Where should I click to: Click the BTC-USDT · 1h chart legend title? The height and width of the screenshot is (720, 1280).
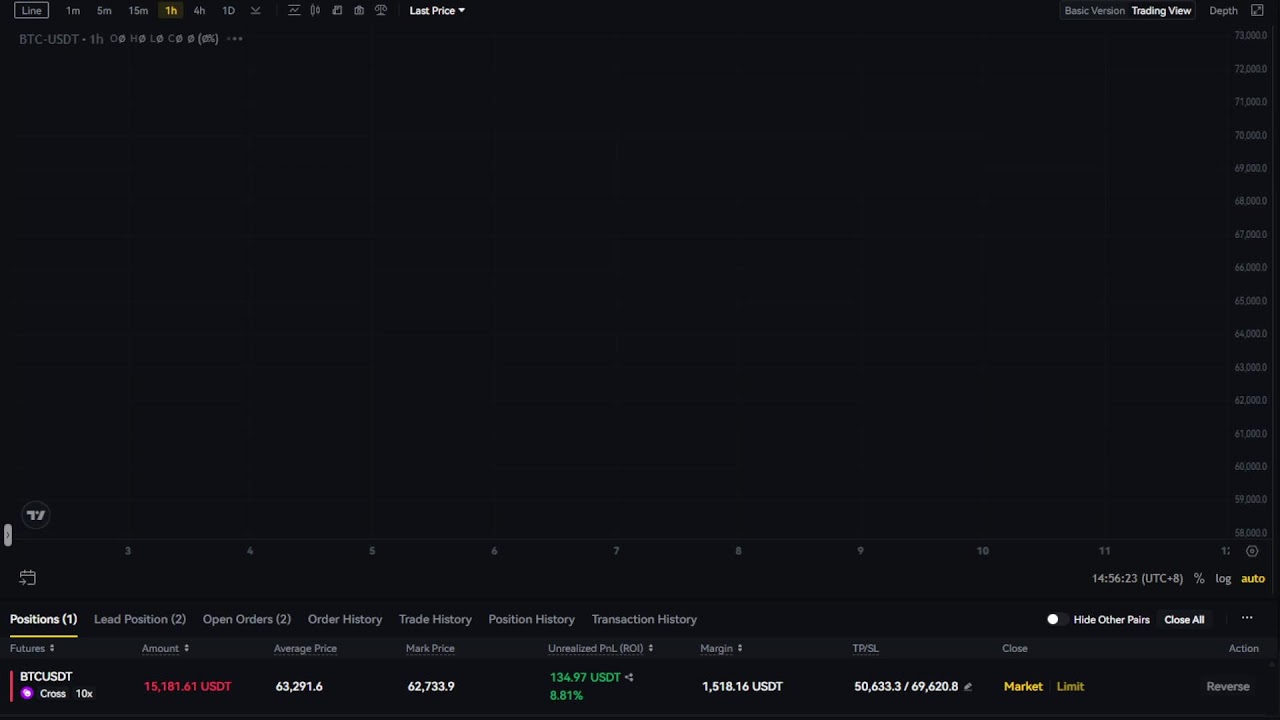[x=61, y=38]
